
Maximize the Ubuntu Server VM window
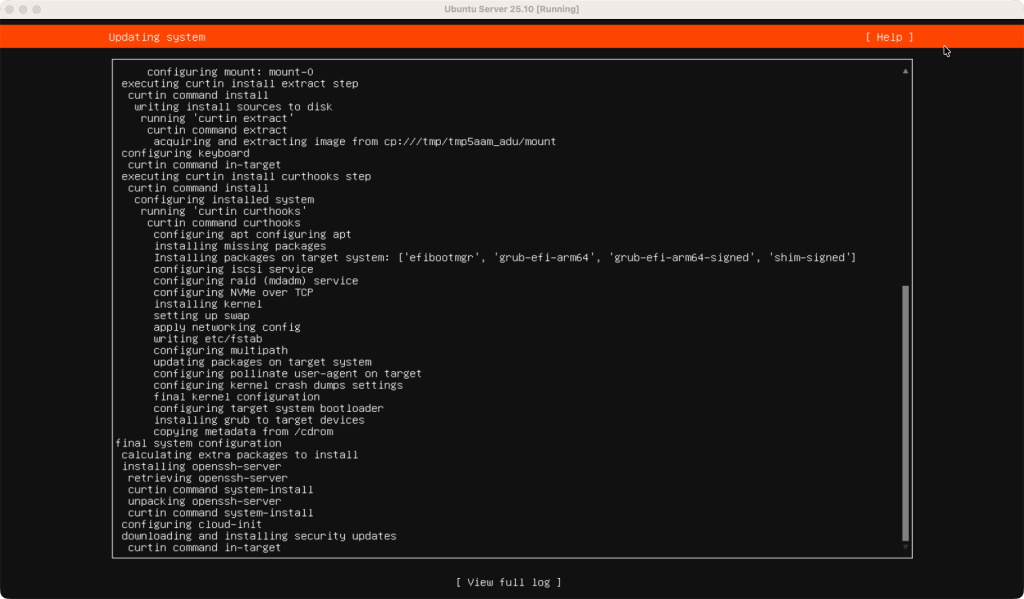pos(38,9)
